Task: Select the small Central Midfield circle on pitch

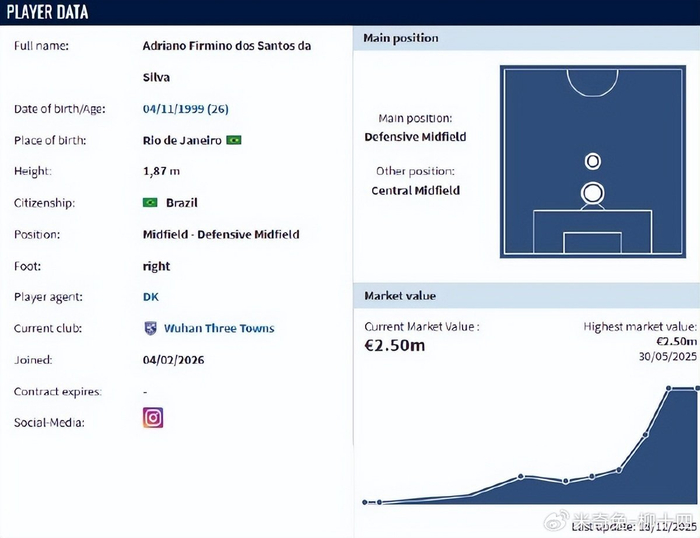Action: [x=592, y=161]
